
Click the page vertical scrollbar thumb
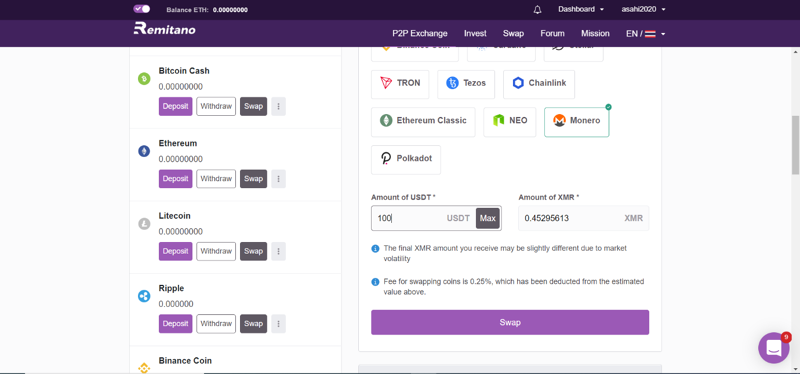tap(795, 145)
